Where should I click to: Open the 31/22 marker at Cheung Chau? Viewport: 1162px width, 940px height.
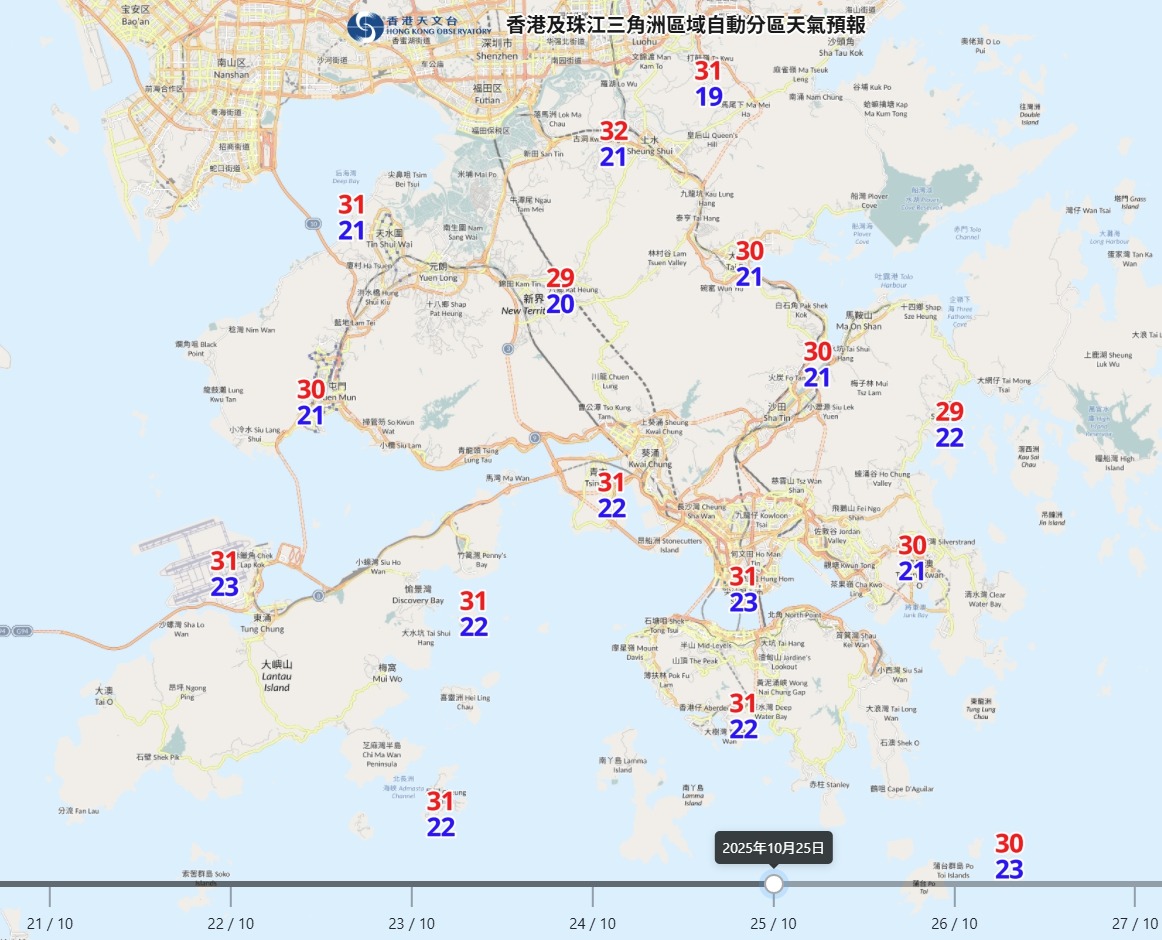[x=441, y=814]
